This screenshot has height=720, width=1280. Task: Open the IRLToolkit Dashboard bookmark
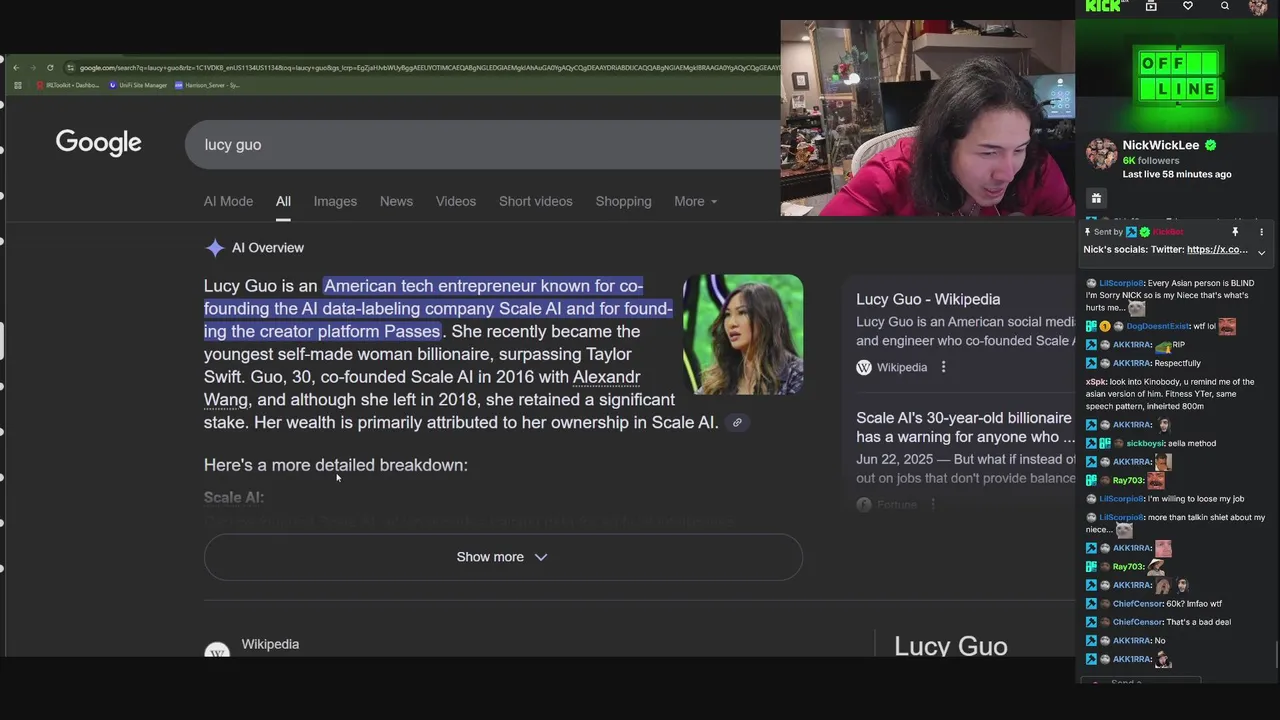(x=68, y=85)
